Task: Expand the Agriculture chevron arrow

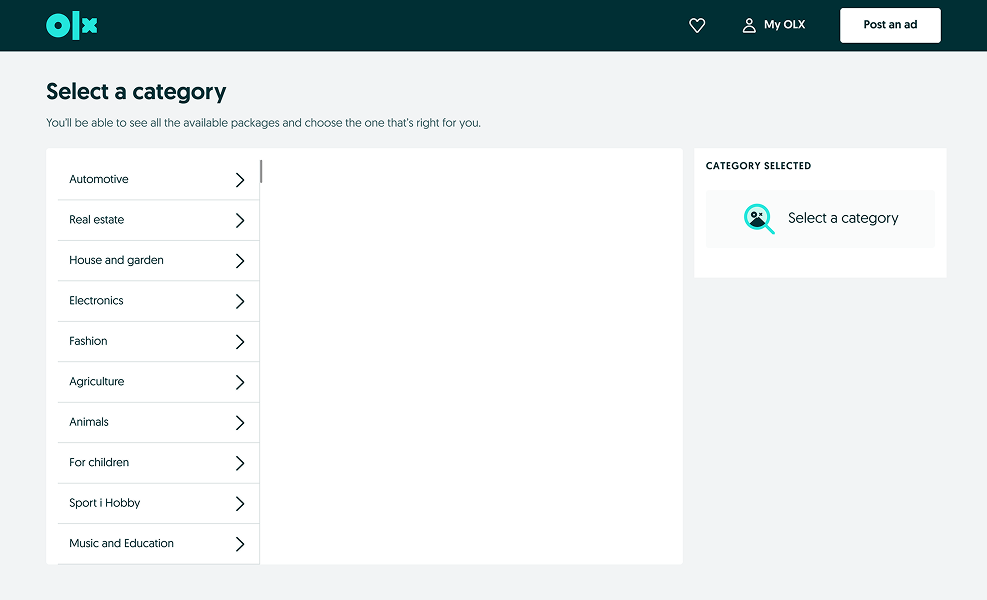Action: click(x=240, y=382)
